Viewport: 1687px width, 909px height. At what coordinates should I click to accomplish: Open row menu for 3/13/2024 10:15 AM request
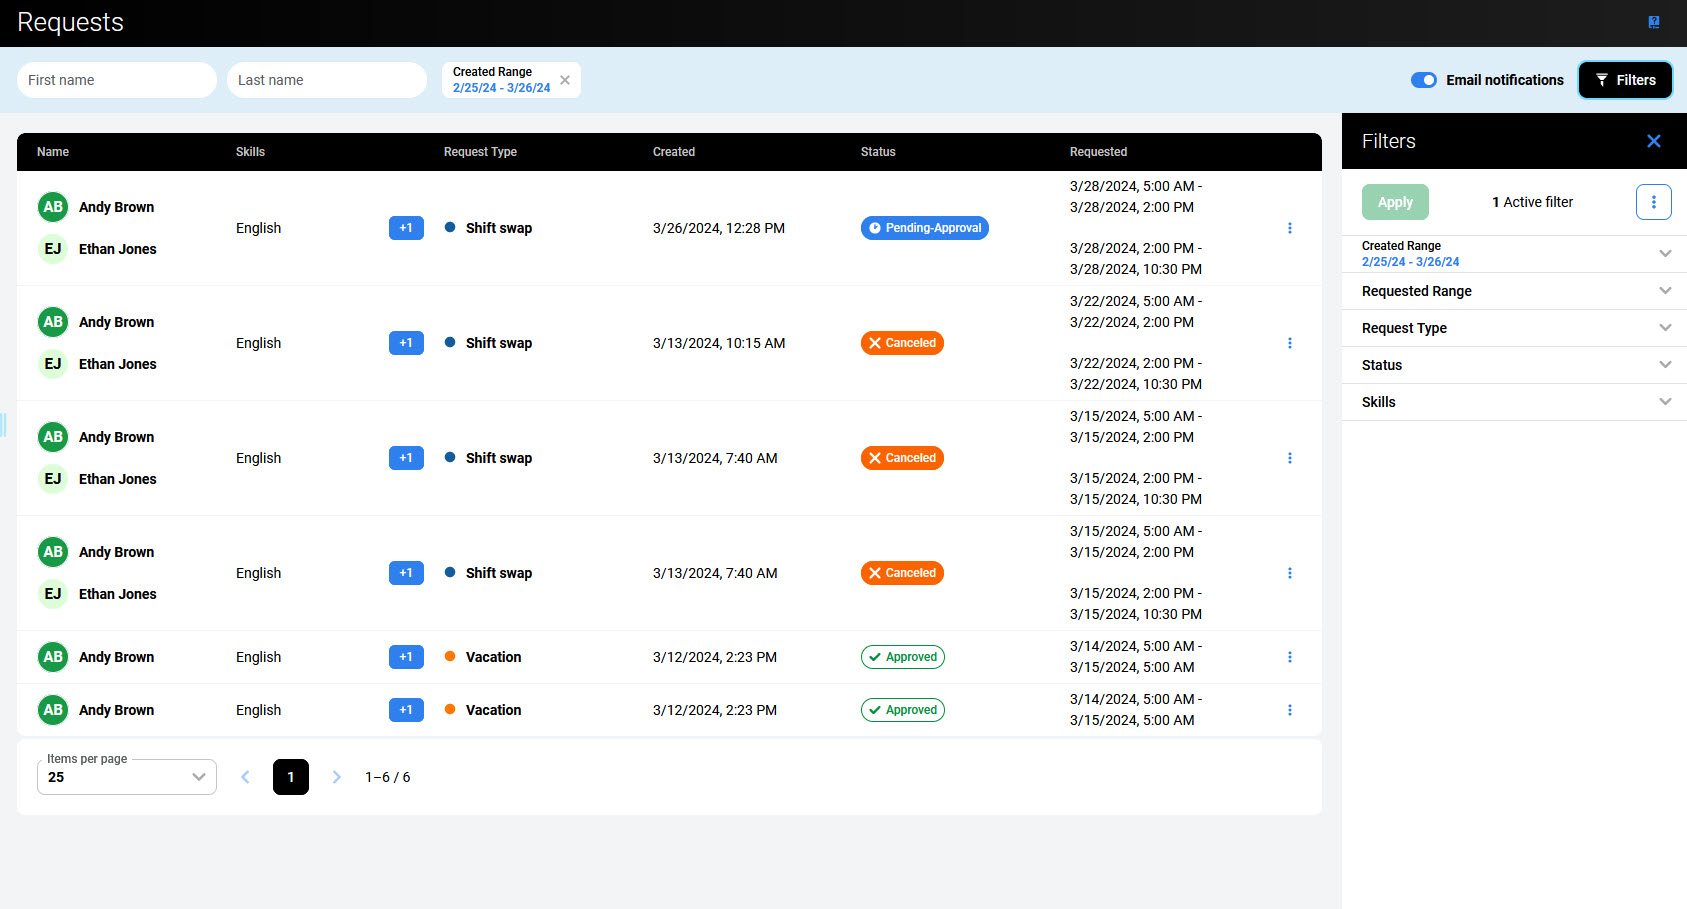pyautogui.click(x=1290, y=343)
